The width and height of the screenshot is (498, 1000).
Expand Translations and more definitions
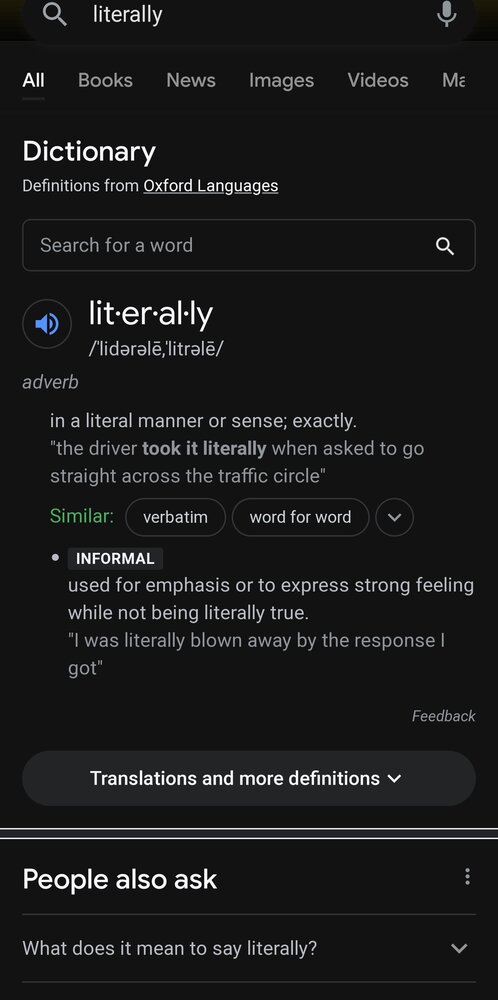[x=249, y=778]
